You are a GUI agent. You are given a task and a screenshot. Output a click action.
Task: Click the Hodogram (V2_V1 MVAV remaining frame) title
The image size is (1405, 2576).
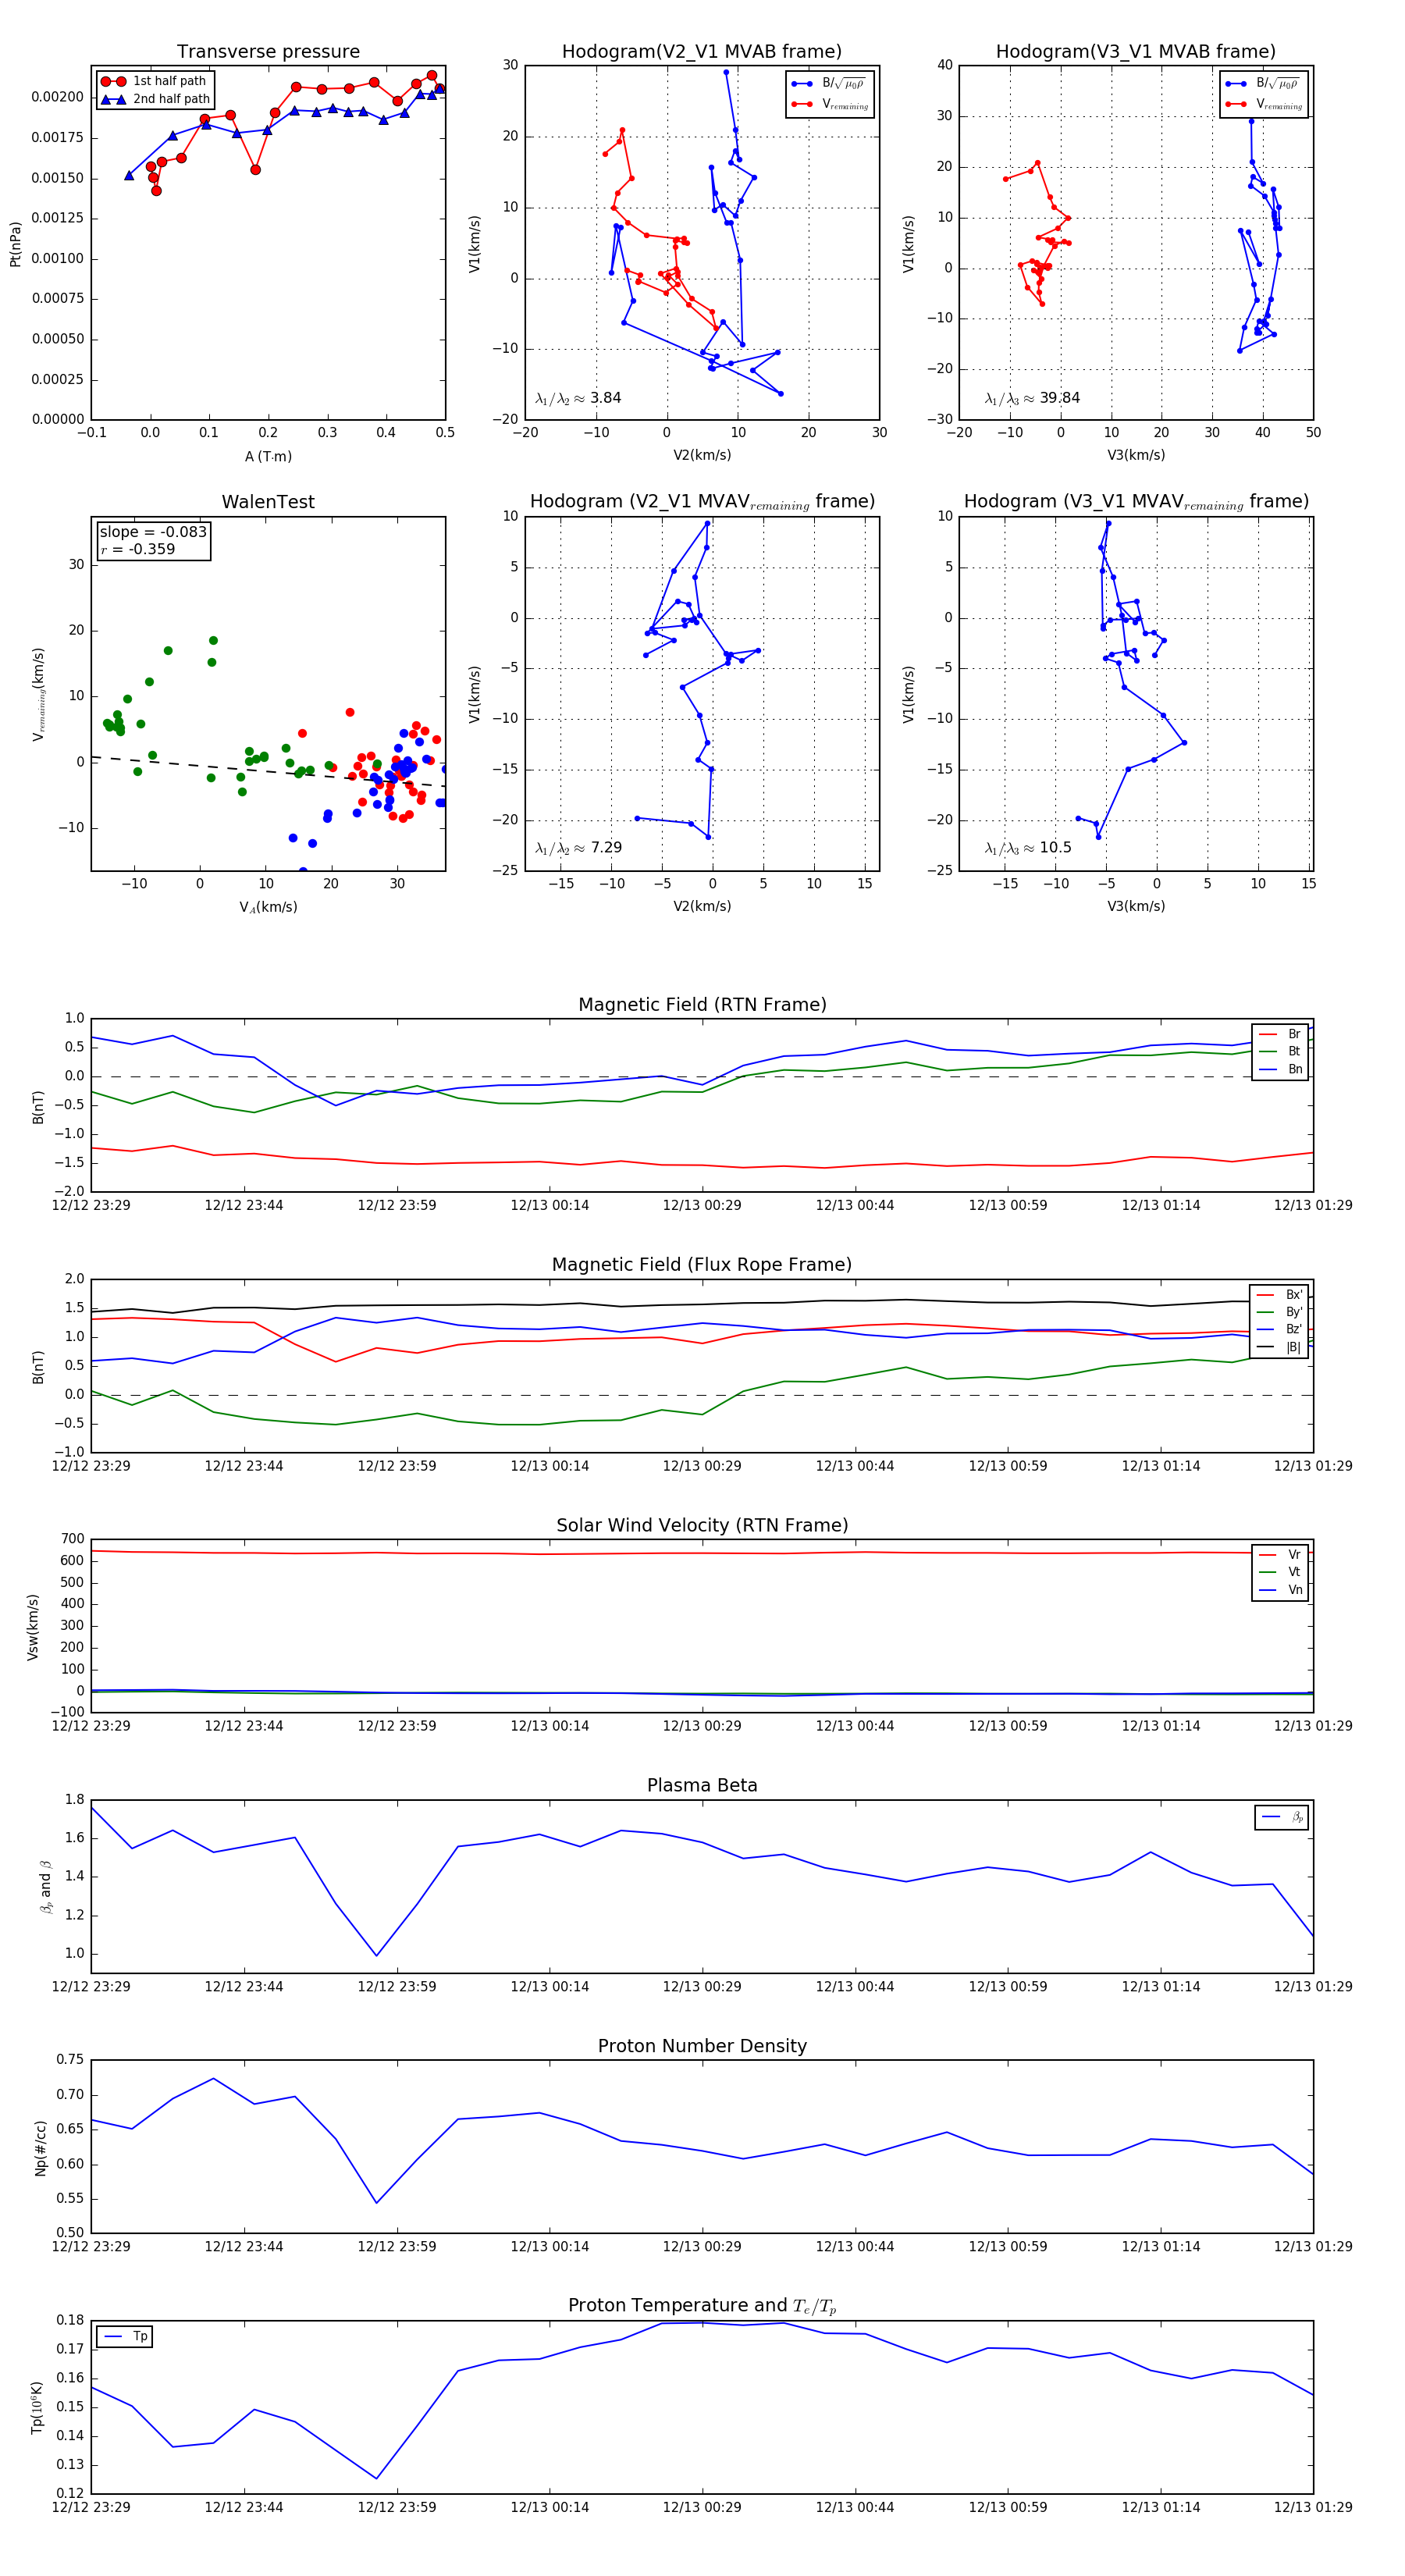702,502
